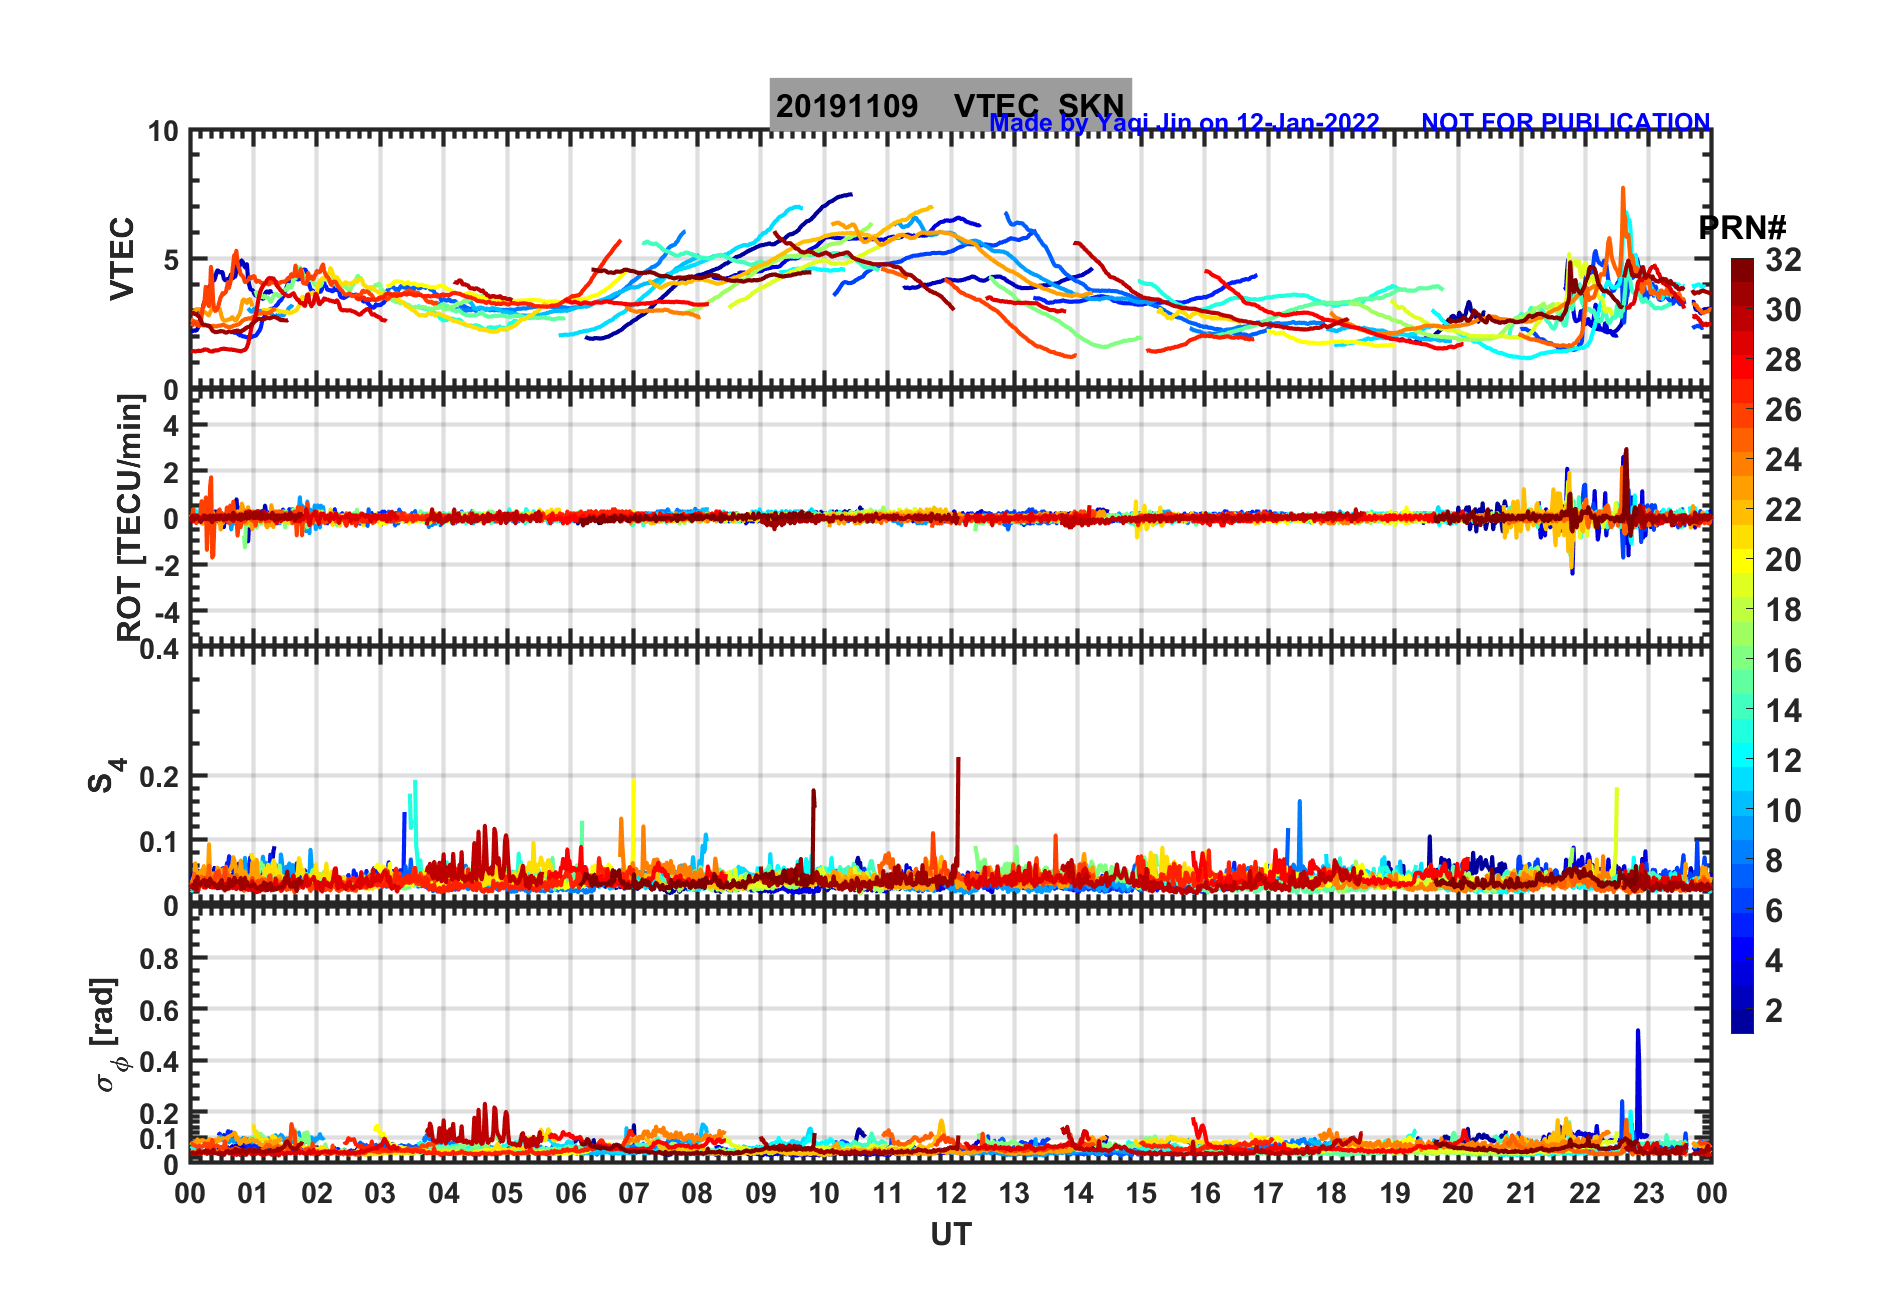Click colorbar tick label 32
The height and width of the screenshot is (1292, 1902).
point(1783,260)
